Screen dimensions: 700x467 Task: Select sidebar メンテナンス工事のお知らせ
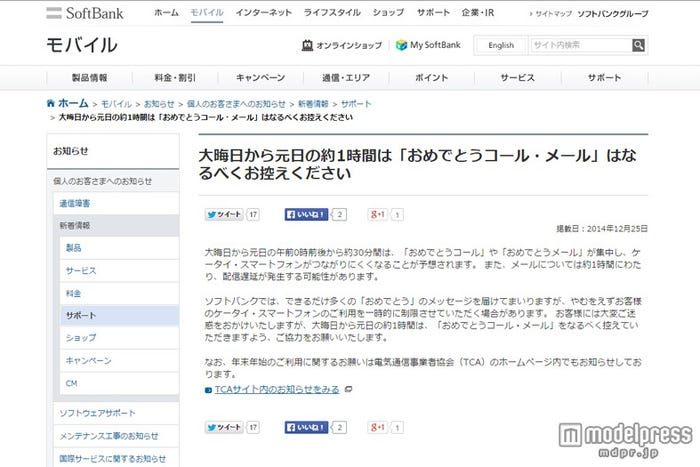click(x=116, y=436)
